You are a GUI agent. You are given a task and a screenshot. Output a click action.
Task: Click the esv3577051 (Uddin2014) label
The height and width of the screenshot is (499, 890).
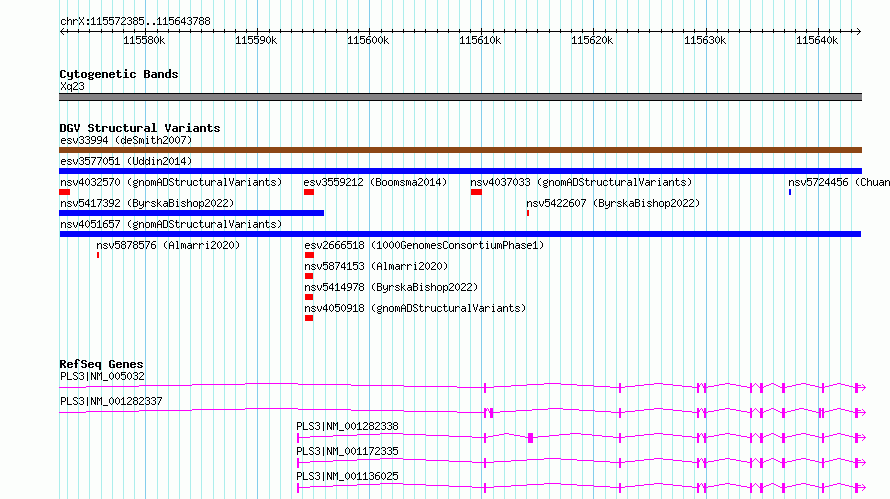[x=126, y=161]
